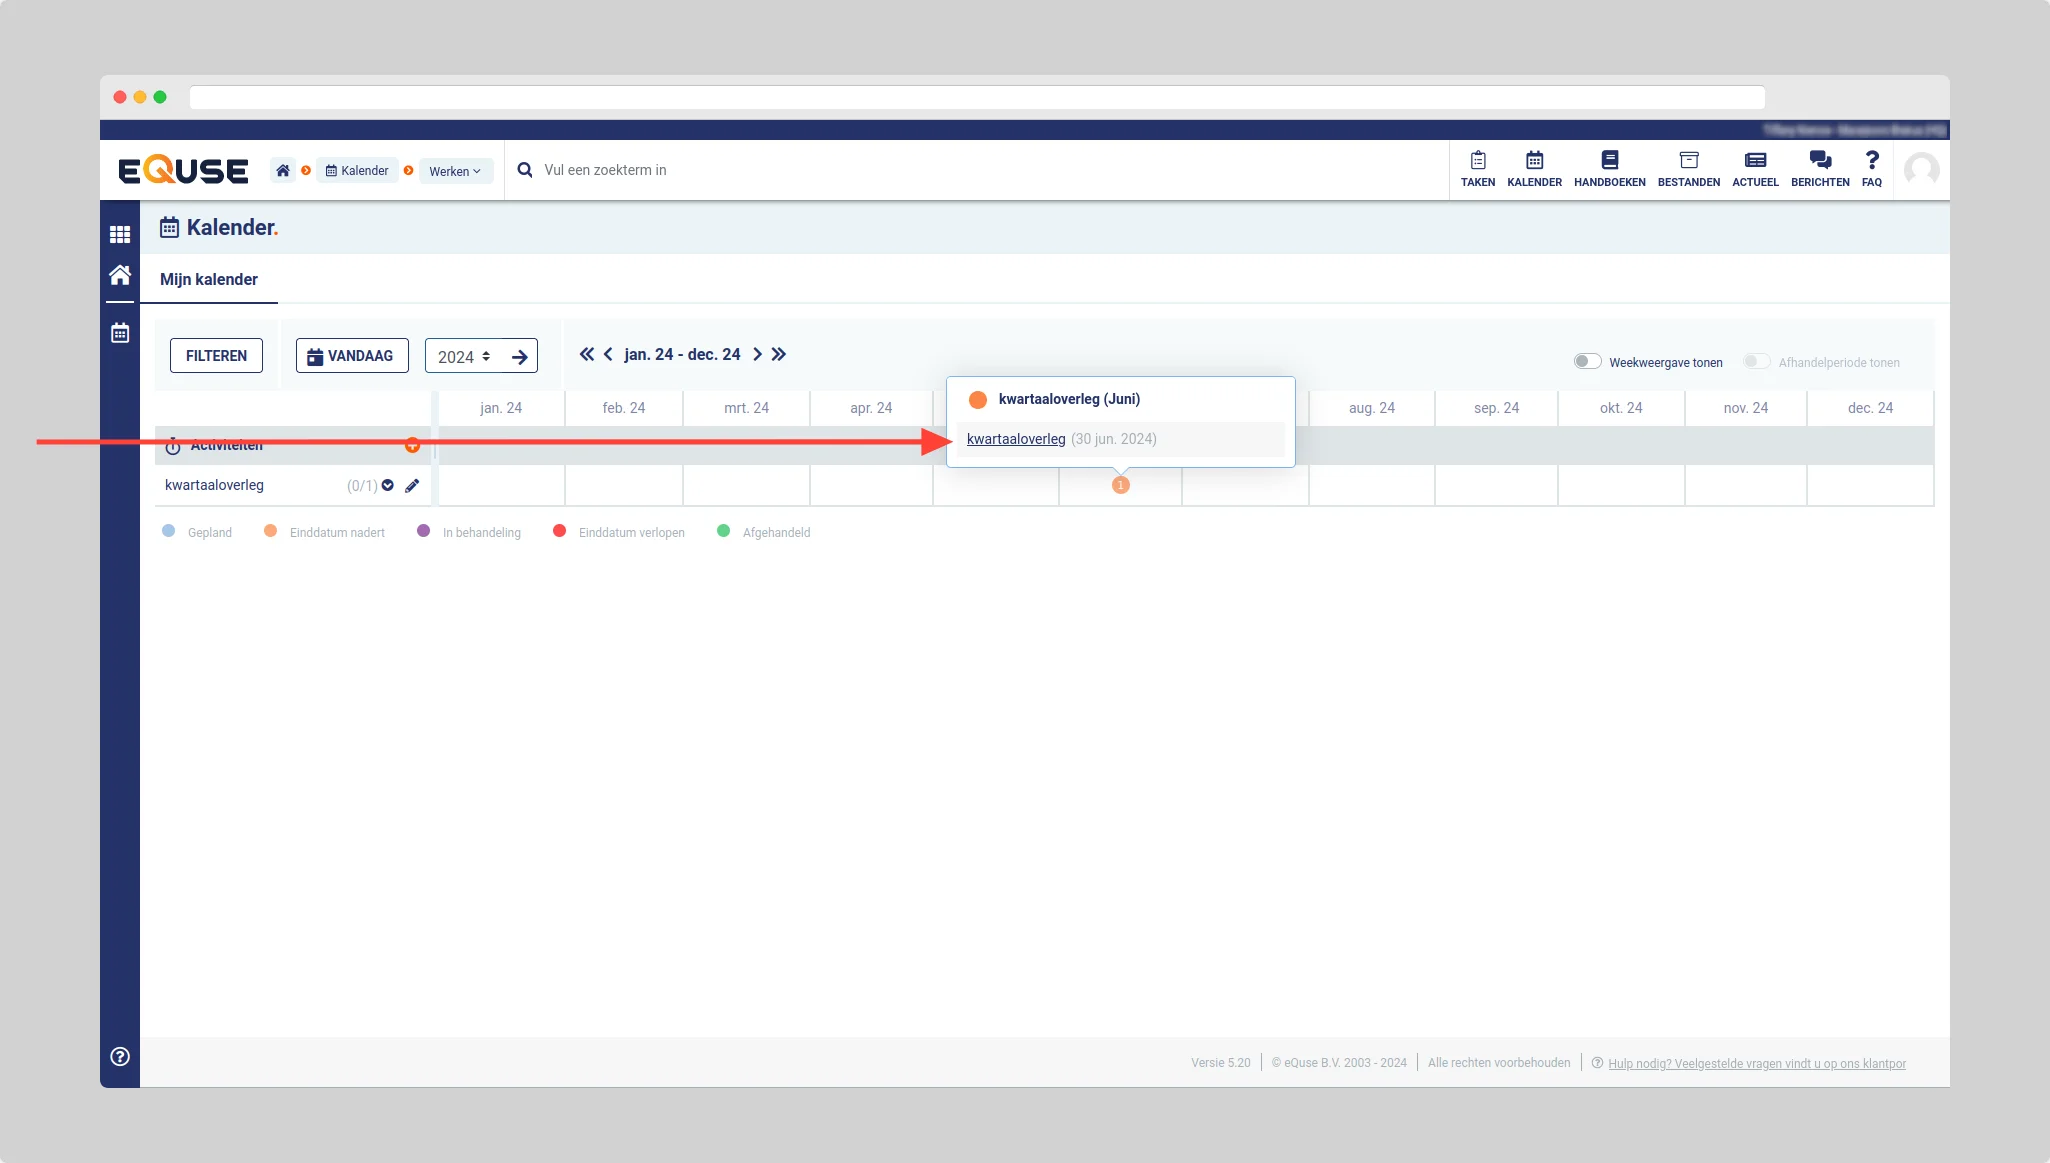Open the Werken breadcrumb dropdown
This screenshot has width=2050, height=1163.
(x=455, y=171)
